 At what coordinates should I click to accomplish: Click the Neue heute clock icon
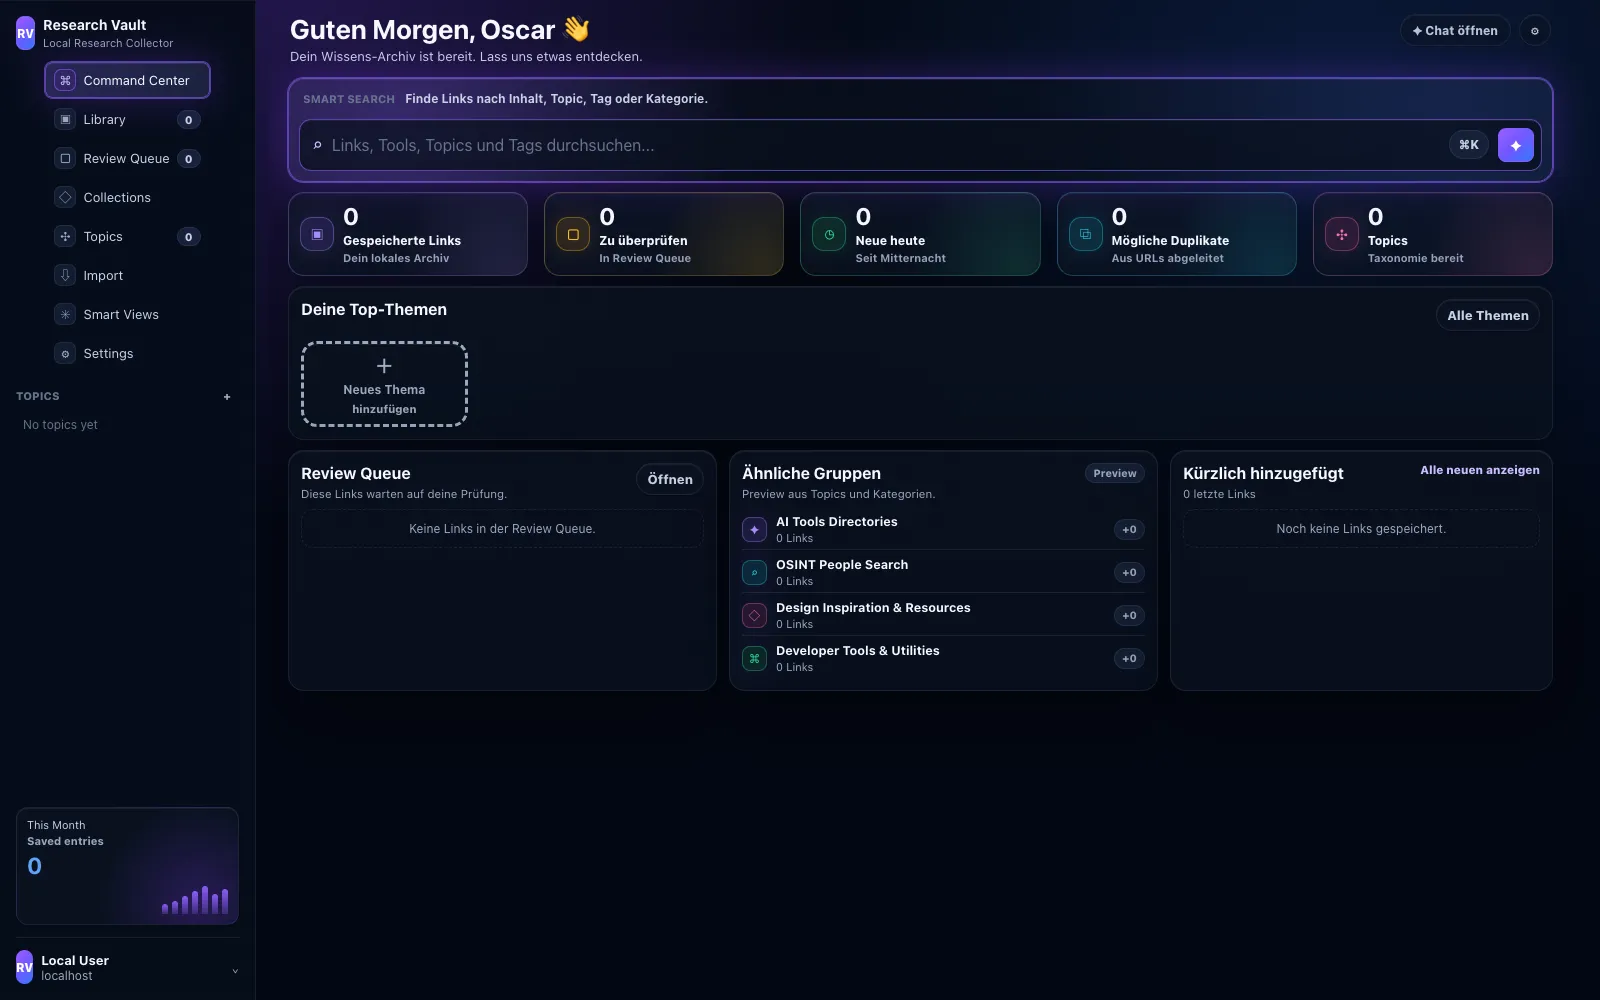[829, 234]
